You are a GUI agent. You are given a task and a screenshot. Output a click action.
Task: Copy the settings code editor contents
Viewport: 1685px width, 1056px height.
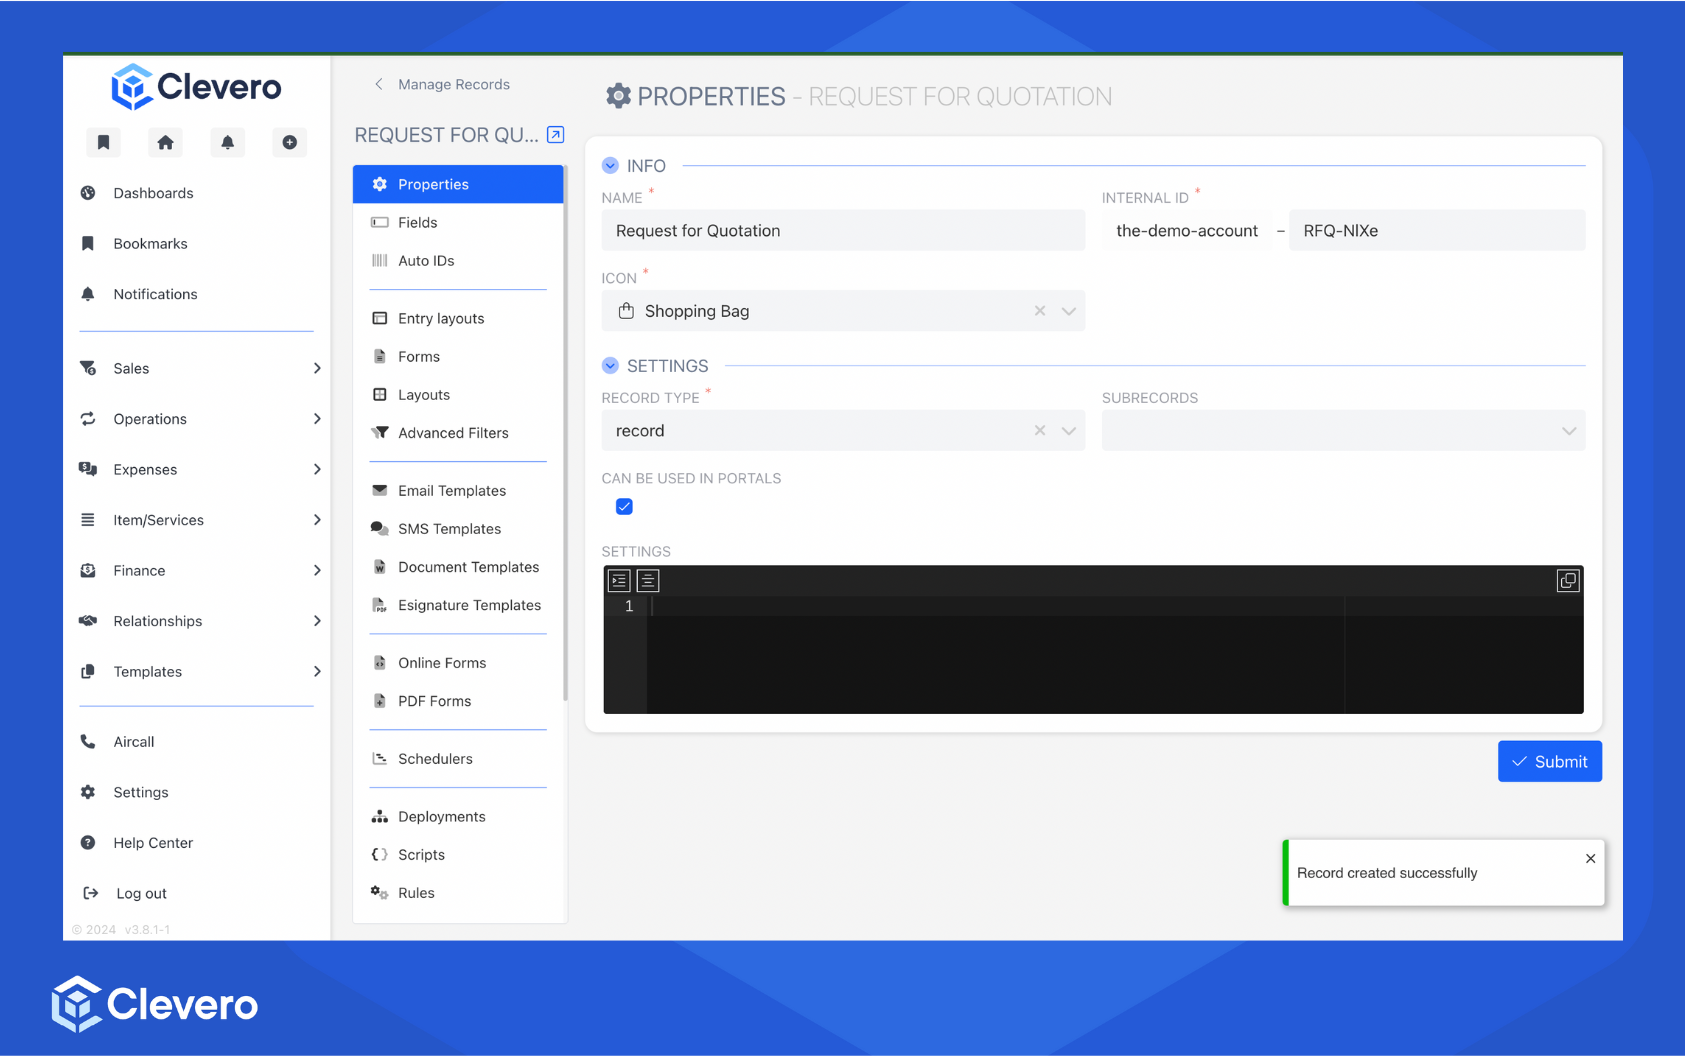pyautogui.click(x=1568, y=580)
